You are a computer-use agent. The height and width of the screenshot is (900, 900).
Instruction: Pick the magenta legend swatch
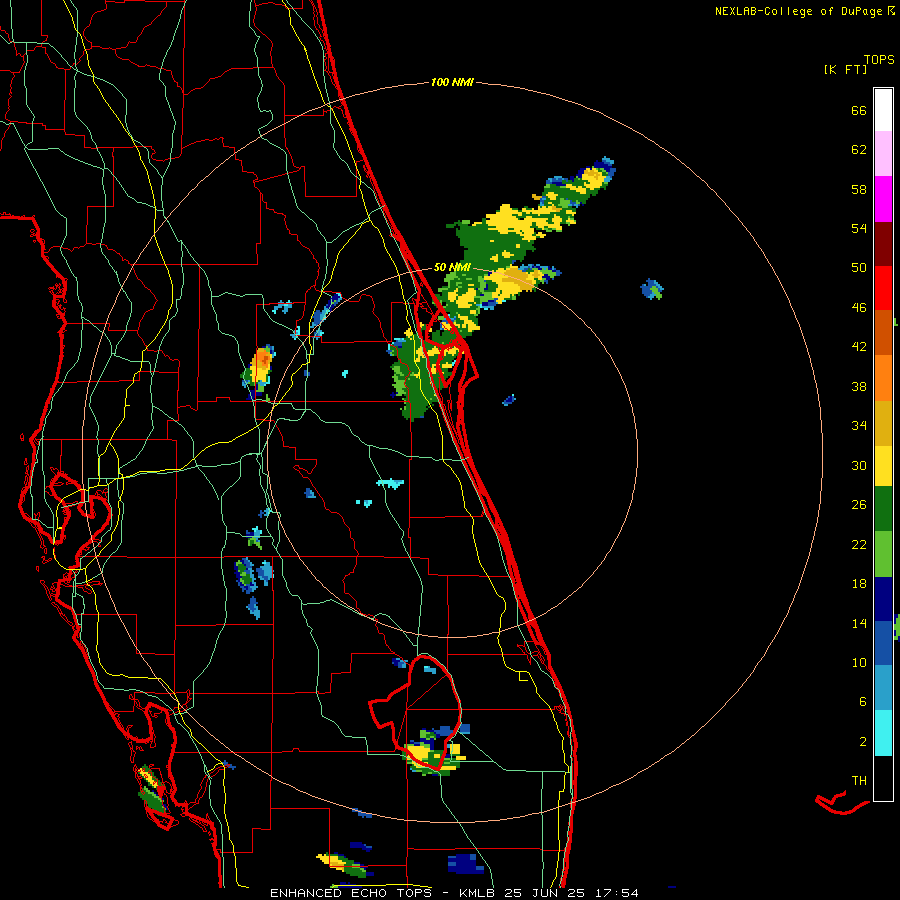click(x=883, y=199)
